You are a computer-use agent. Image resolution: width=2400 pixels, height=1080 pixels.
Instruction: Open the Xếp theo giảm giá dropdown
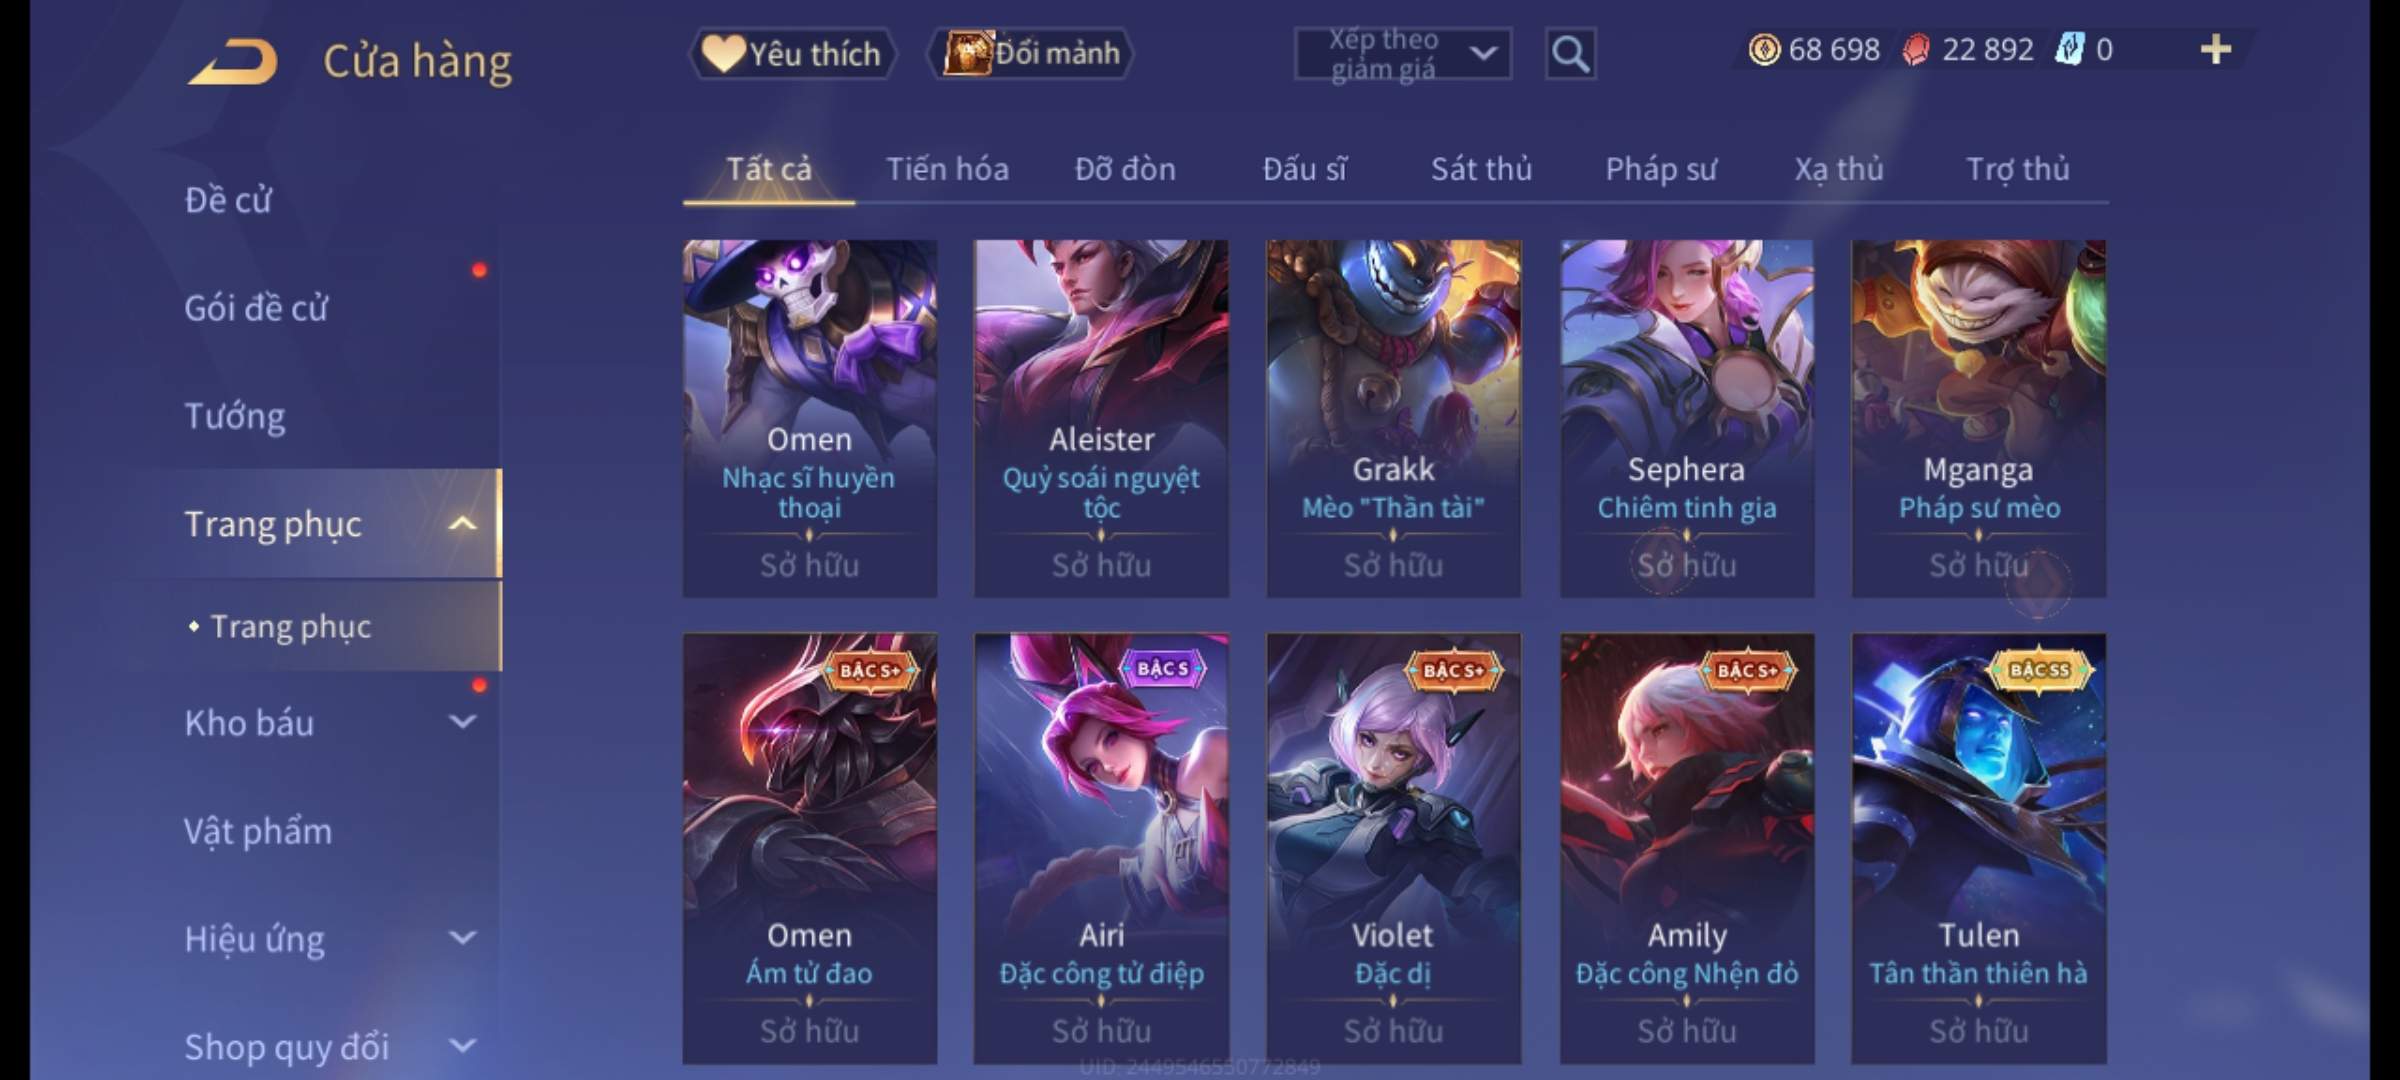click(1402, 54)
